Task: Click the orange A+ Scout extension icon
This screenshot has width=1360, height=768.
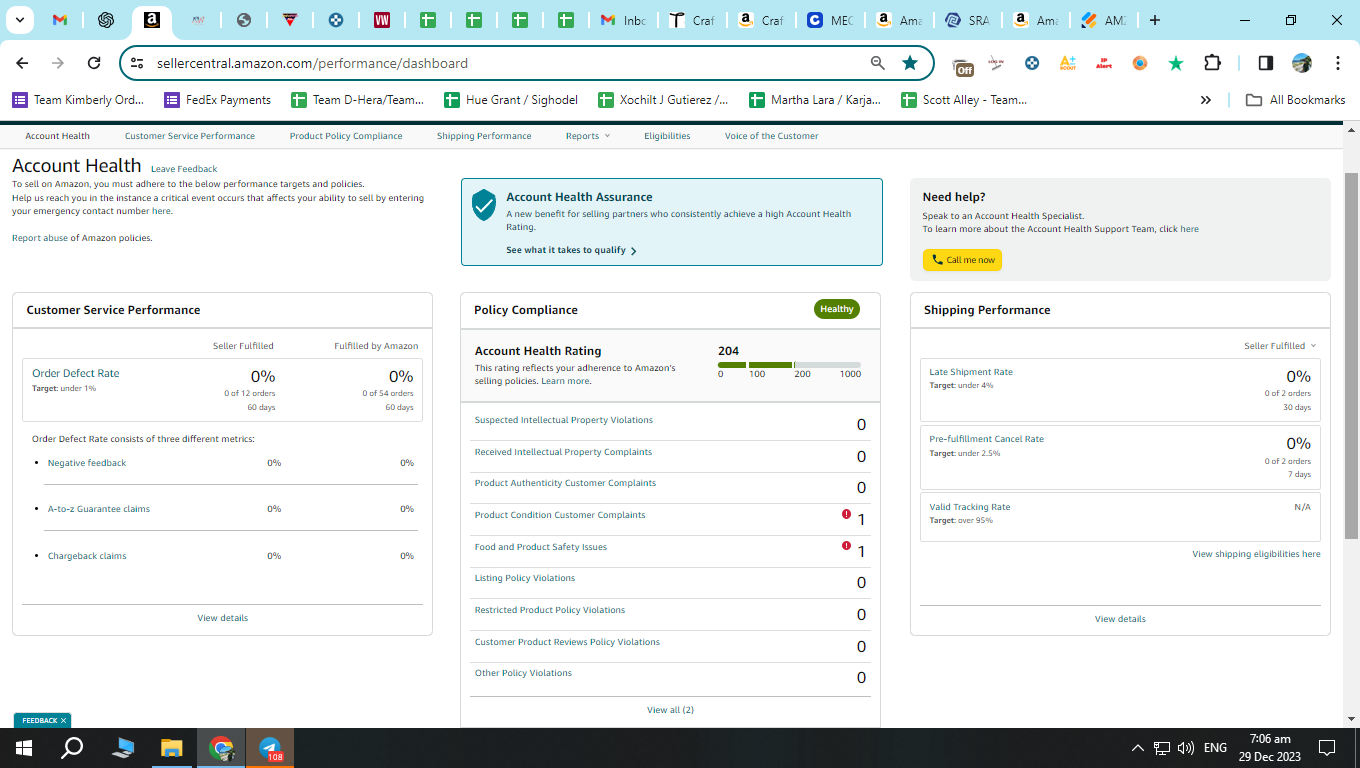Action: [1067, 63]
